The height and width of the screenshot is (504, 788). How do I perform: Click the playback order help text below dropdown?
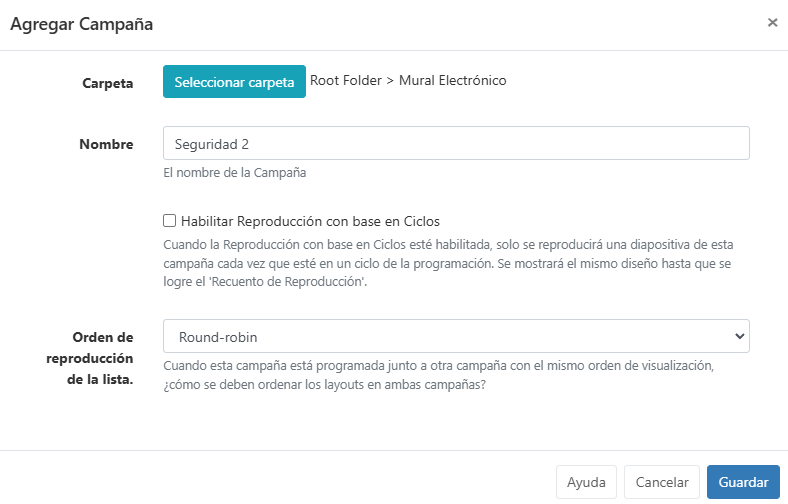[438, 375]
